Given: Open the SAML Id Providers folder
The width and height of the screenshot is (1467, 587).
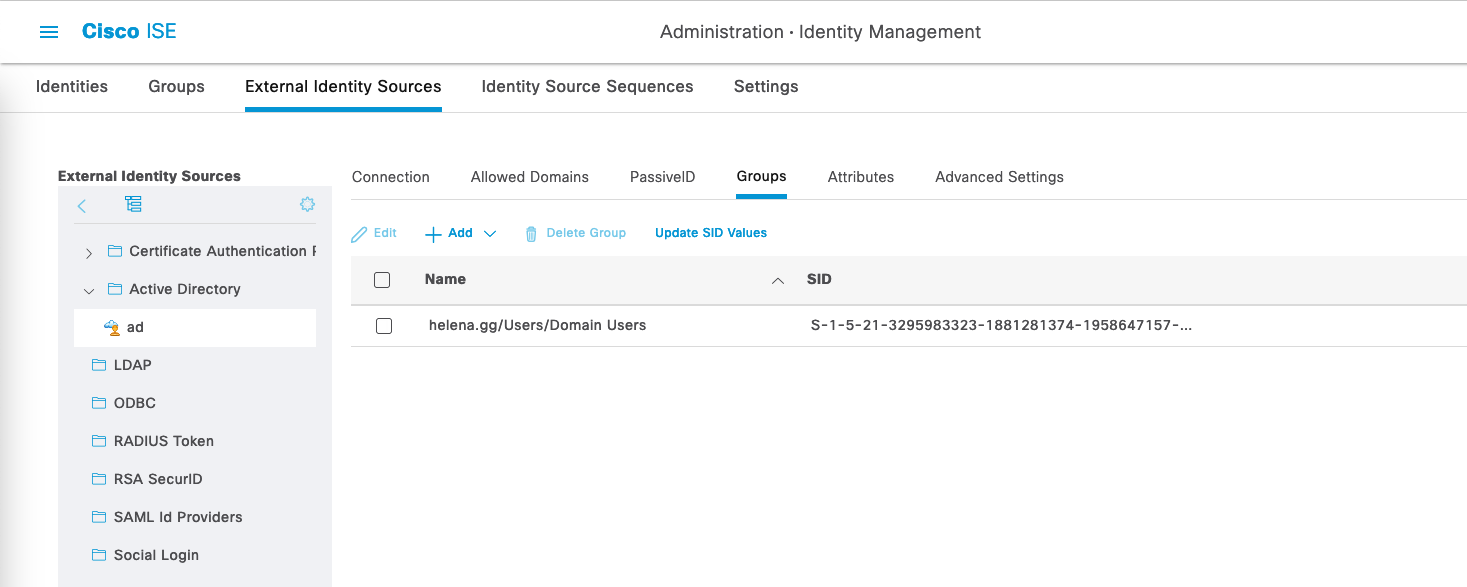Looking at the screenshot, I should pyautogui.click(x=98, y=517).
